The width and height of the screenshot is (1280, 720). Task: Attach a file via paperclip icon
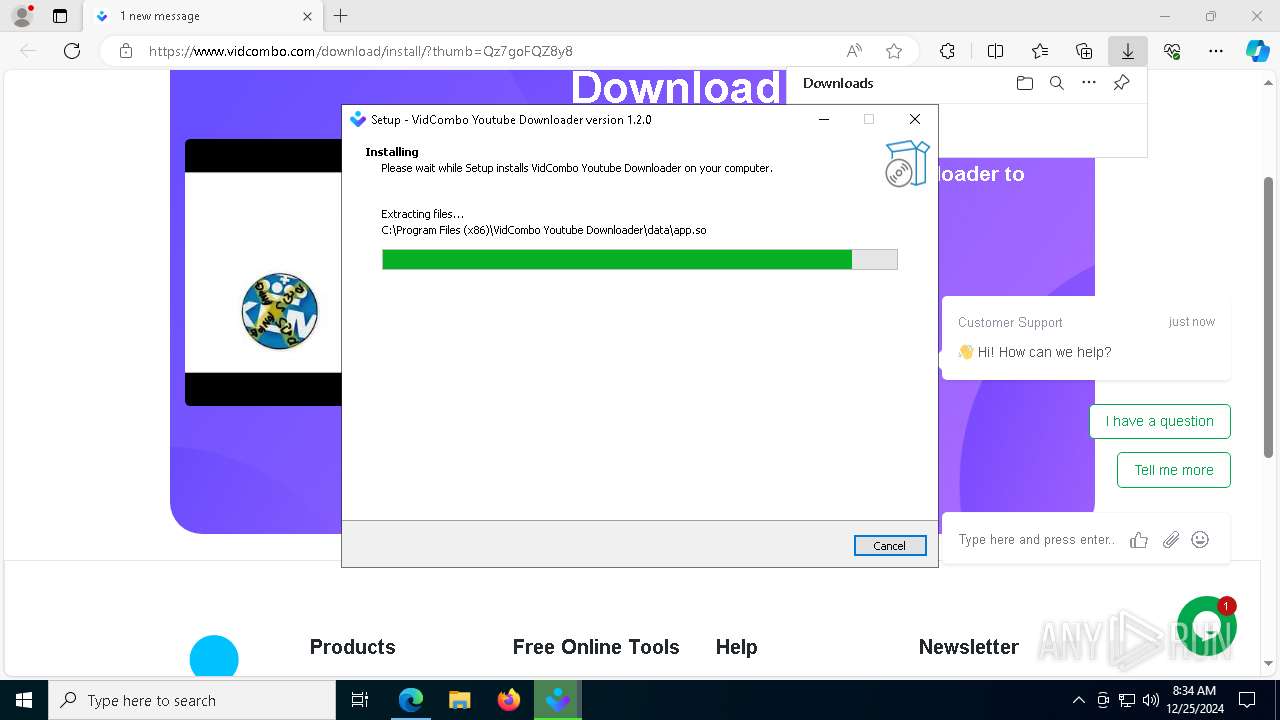pos(1171,540)
